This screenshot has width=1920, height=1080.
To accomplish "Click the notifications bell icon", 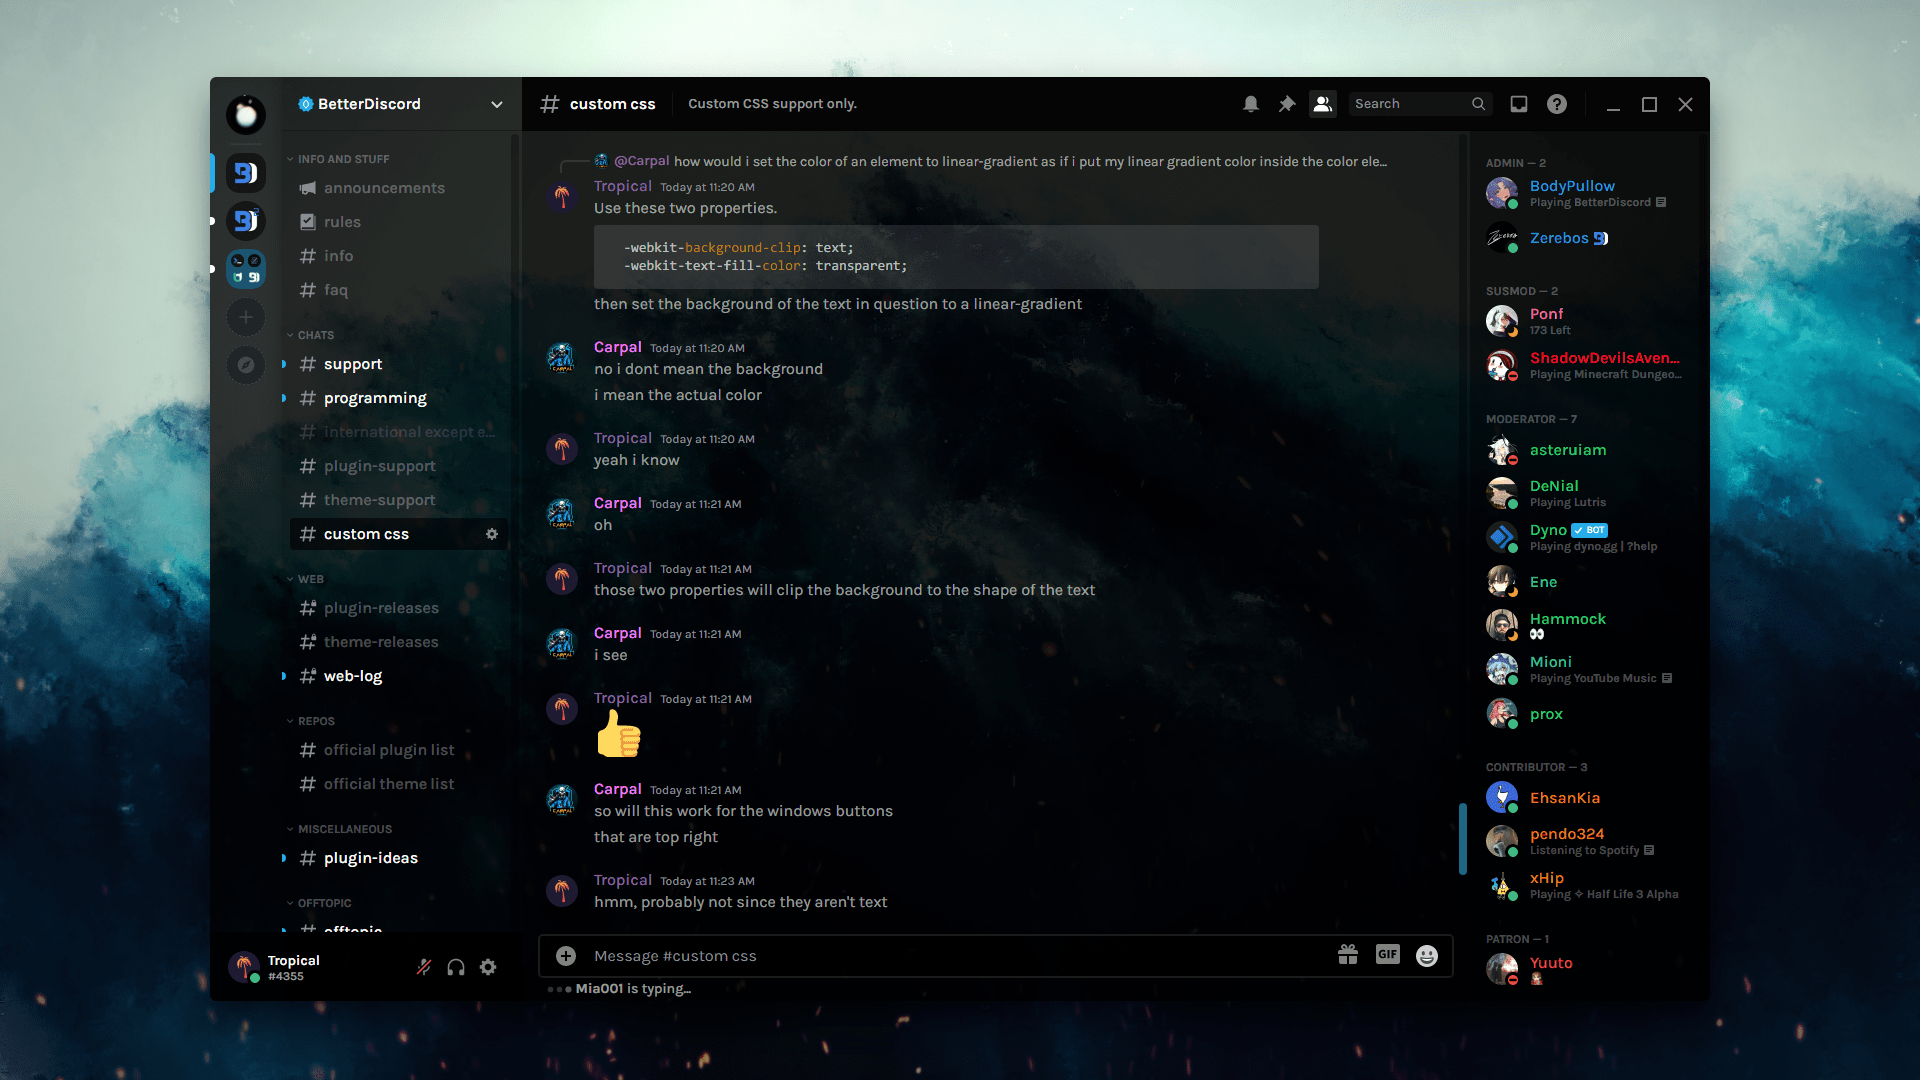I will click(1250, 103).
